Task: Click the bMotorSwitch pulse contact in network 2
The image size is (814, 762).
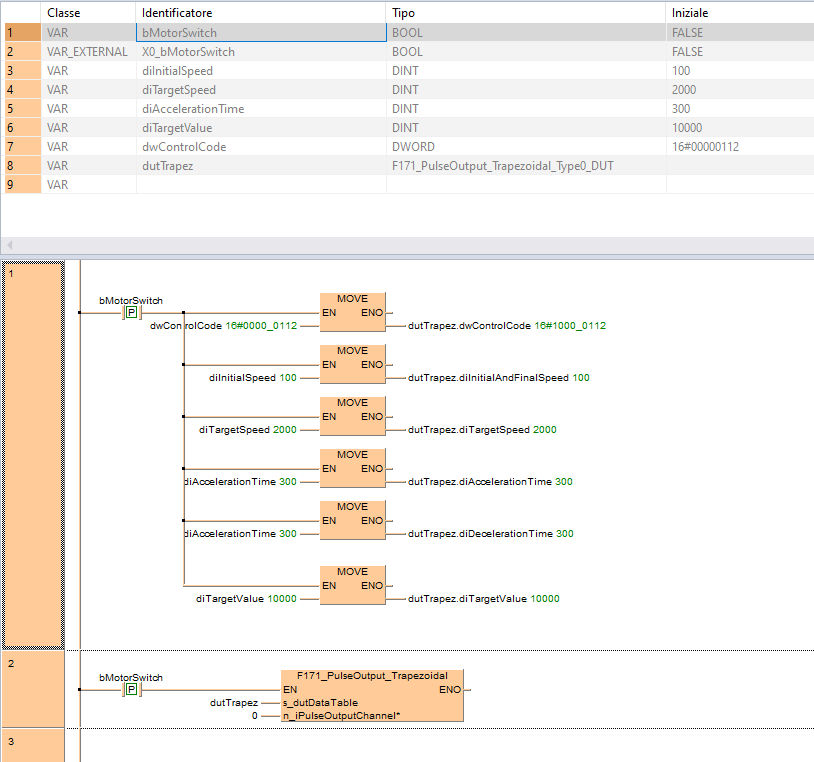Action: [130, 690]
